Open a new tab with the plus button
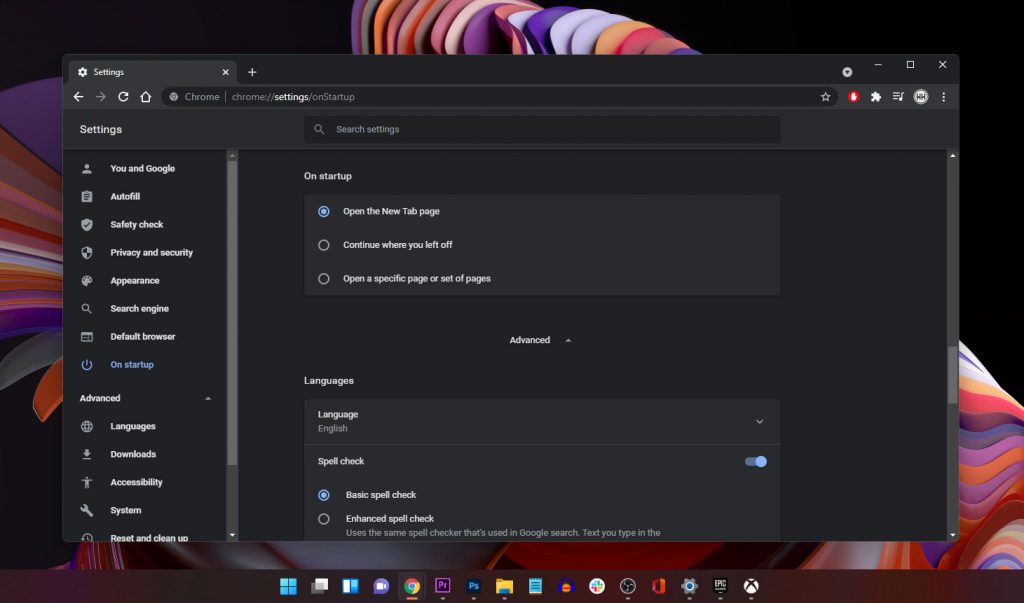Viewport: 1024px width, 603px height. pyautogui.click(x=252, y=72)
